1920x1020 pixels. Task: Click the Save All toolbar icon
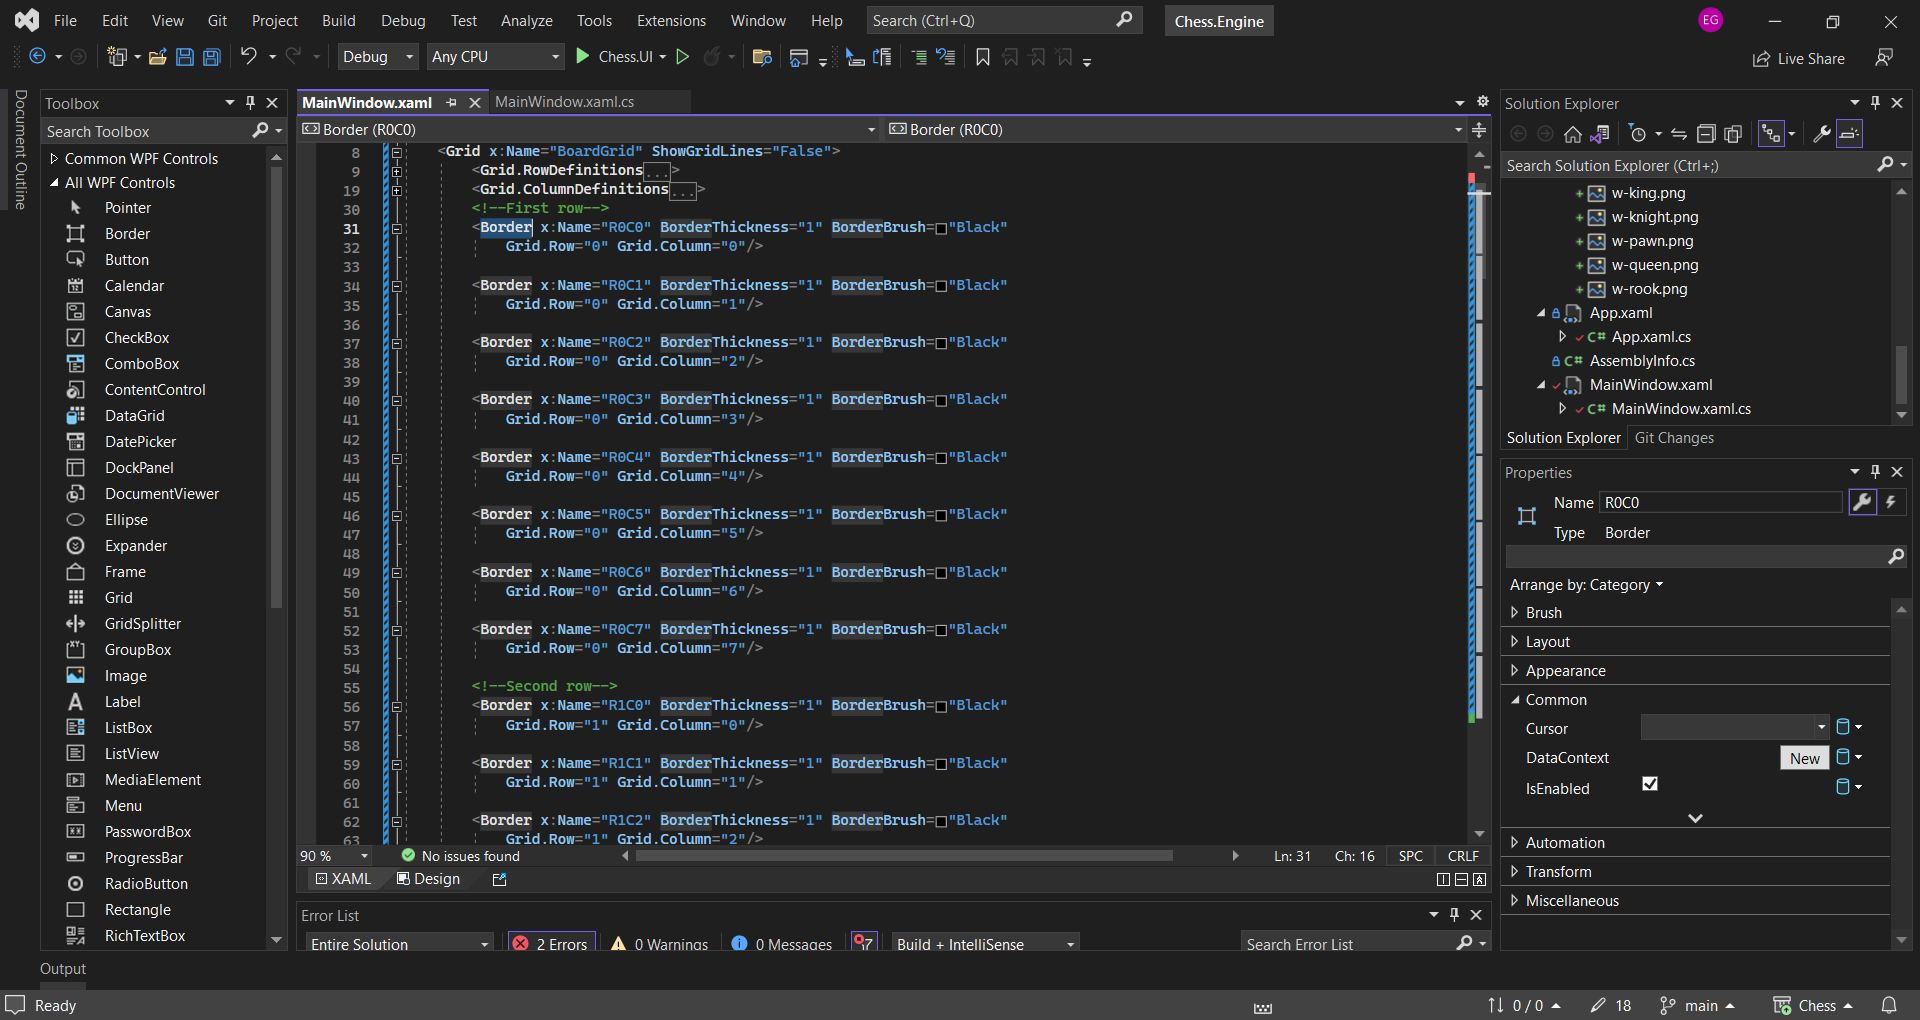212,57
